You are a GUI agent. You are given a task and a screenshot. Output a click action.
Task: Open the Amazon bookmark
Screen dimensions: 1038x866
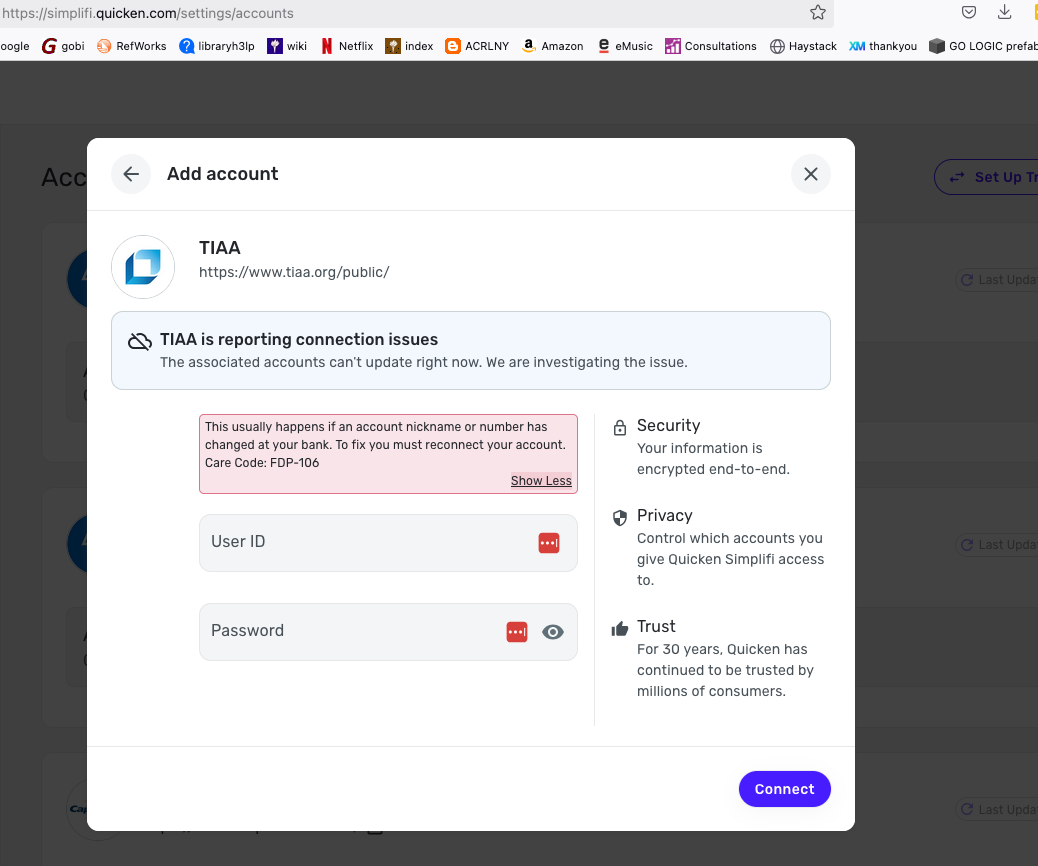(x=552, y=45)
